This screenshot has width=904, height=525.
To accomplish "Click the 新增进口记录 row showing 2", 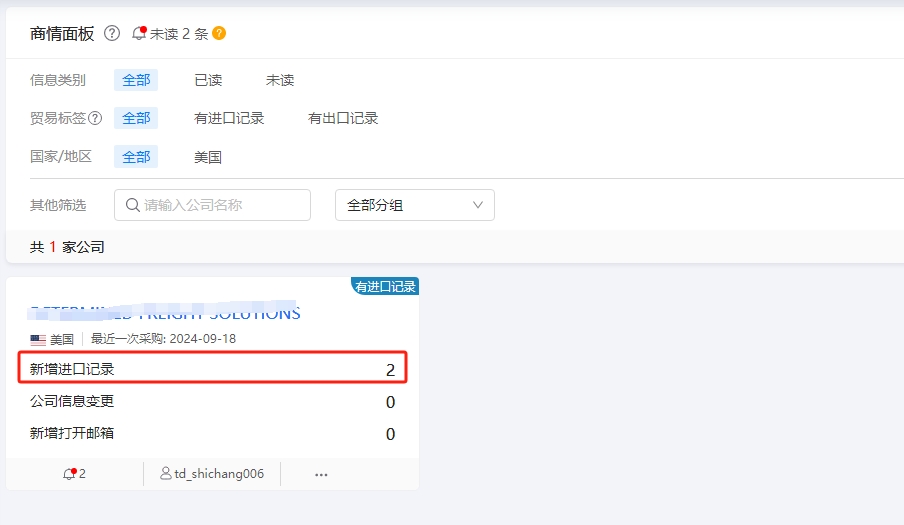I will [x=212, y=369].
